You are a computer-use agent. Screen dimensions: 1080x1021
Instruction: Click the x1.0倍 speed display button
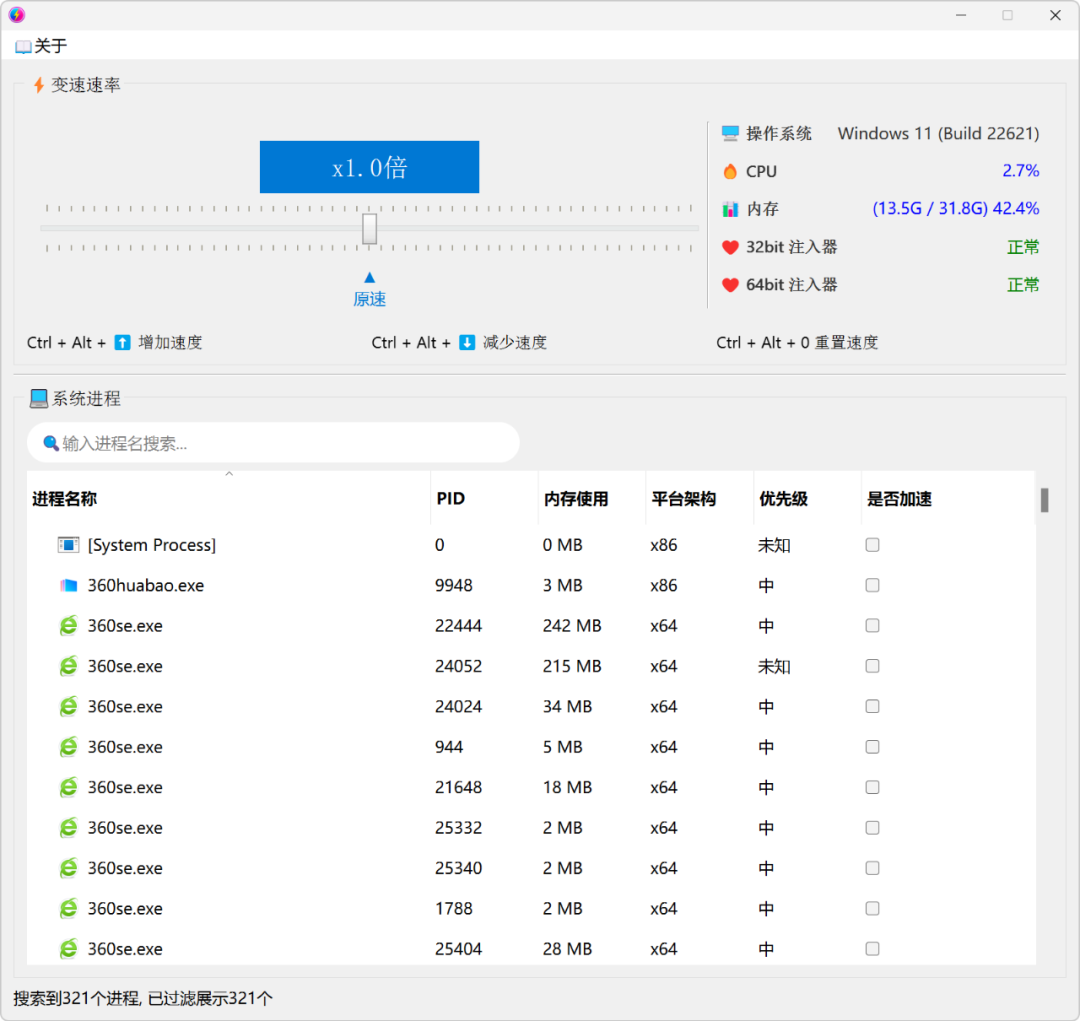click(369, 167)
